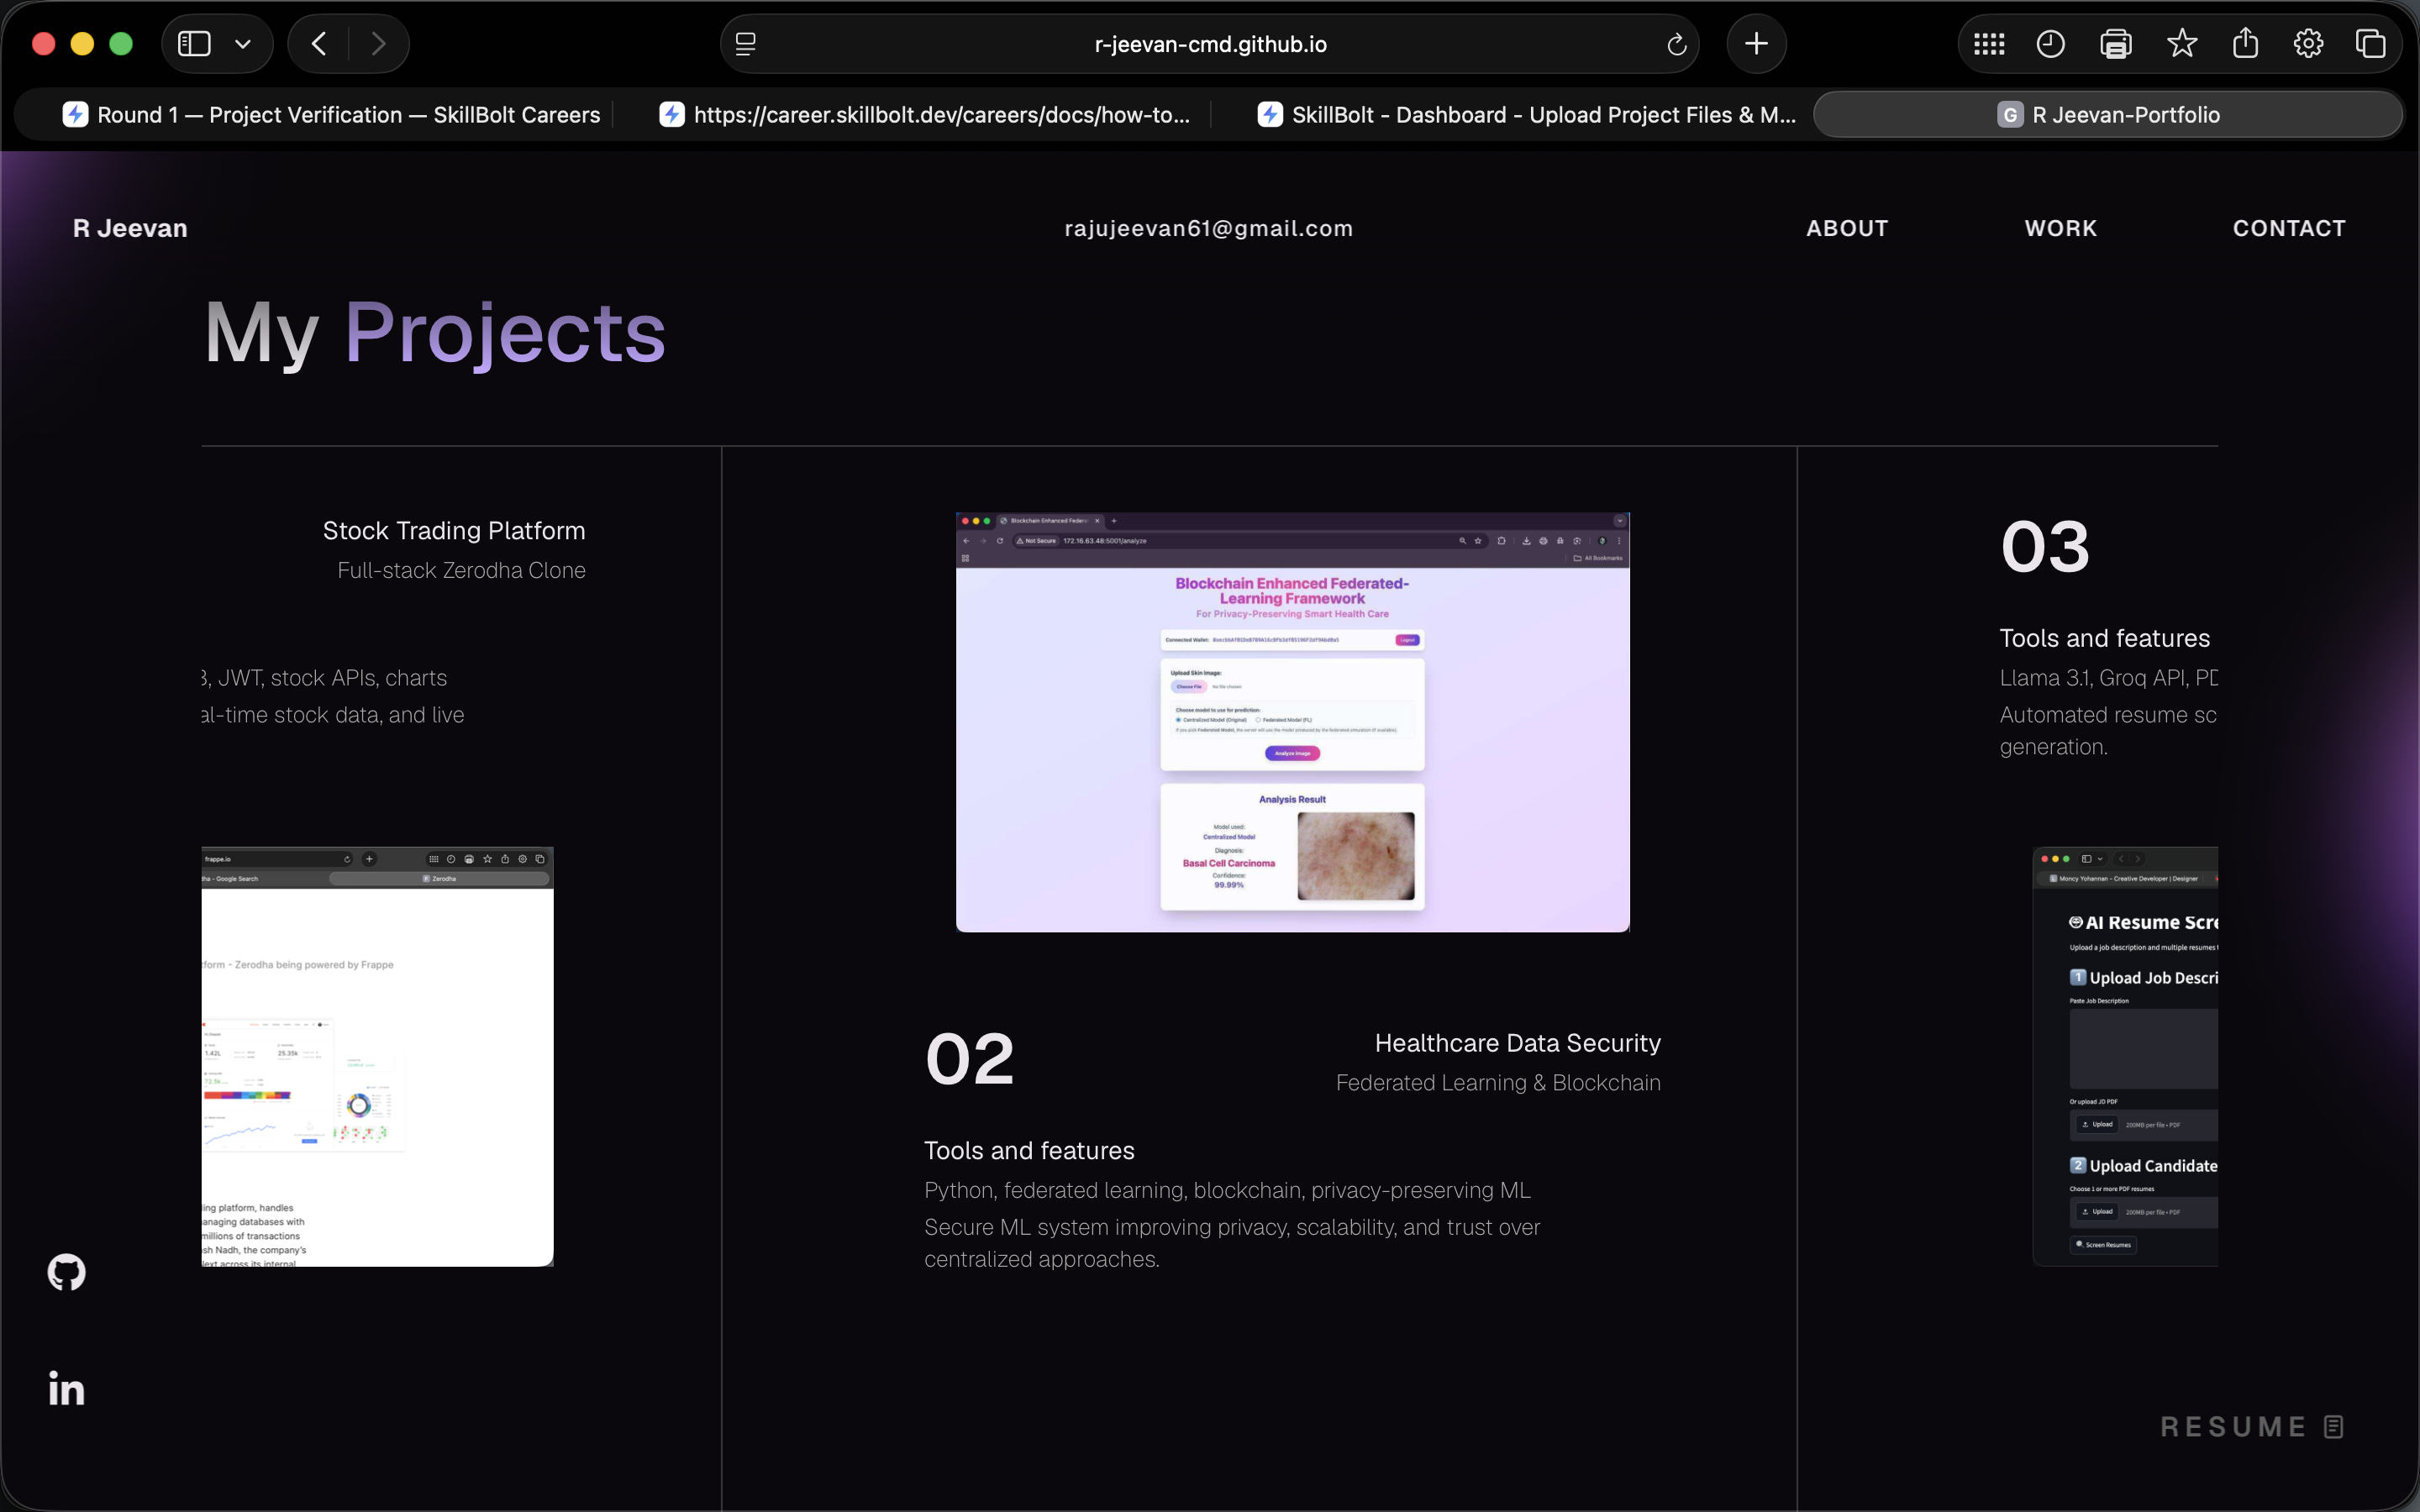Share the page using the share icon

click(2246, 43)
